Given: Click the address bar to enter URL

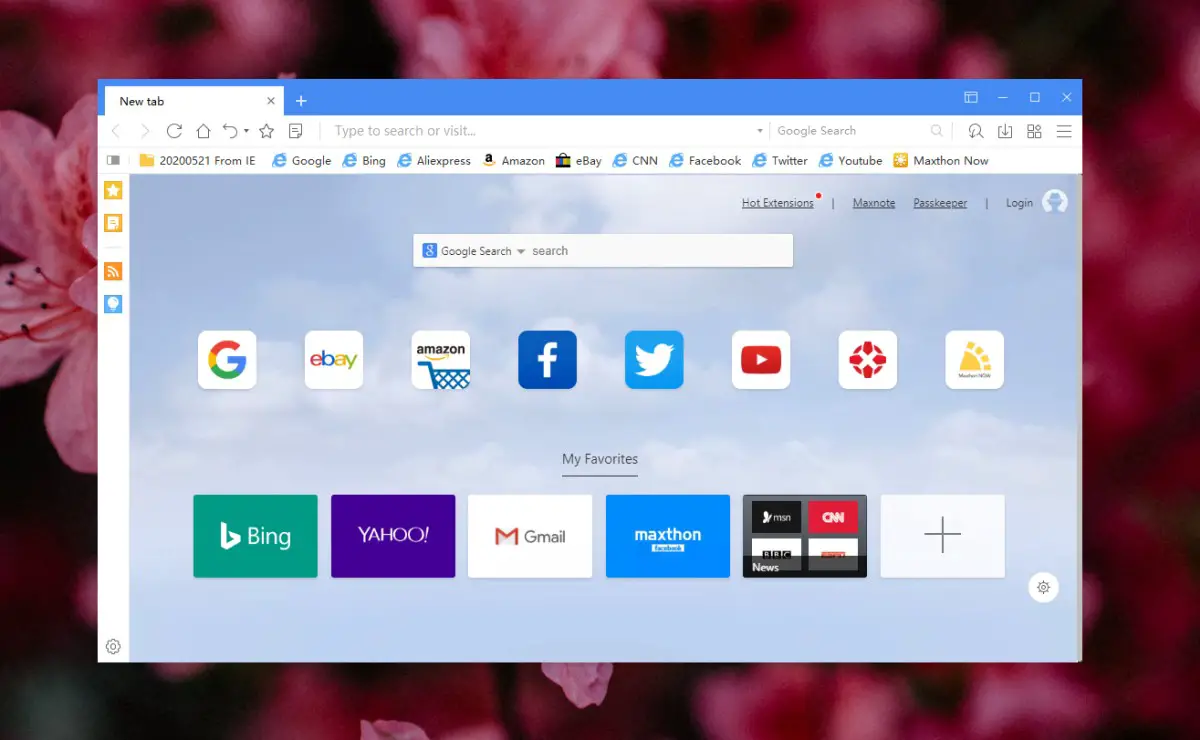Looking at the screenshot, I should click(540, 131).
